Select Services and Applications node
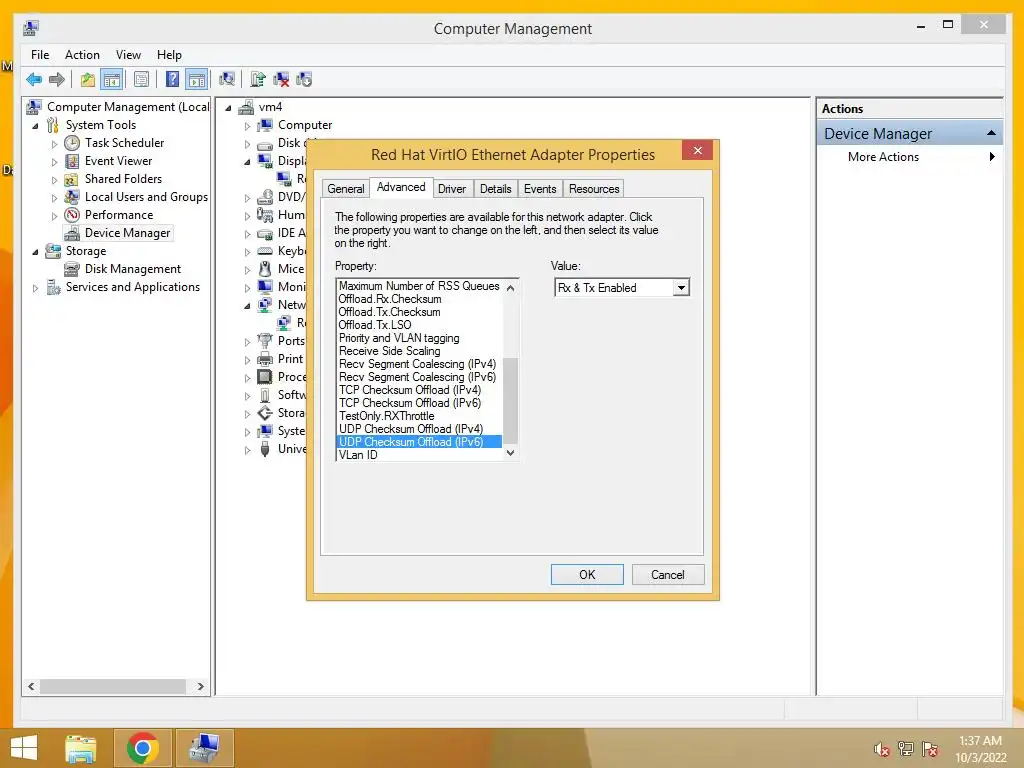The image size is (1024, 768). coord(133,287)
